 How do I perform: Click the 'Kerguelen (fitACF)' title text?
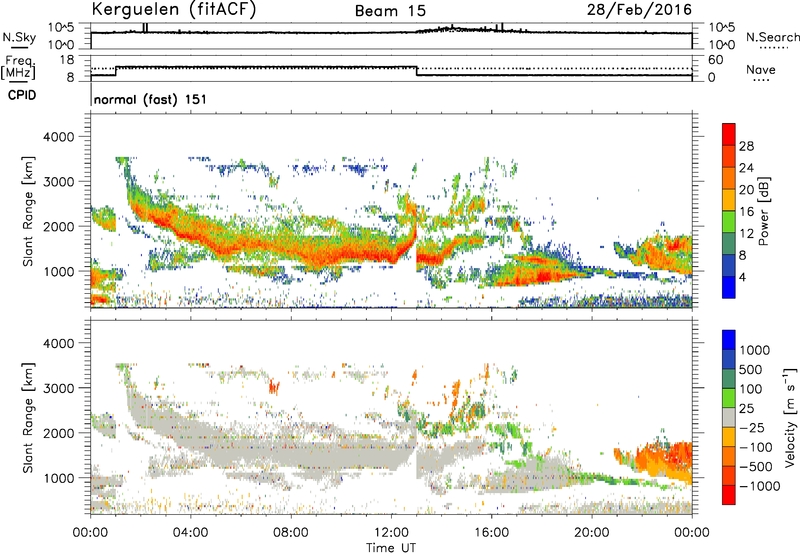pyautogui.click(x=173, y=10)
